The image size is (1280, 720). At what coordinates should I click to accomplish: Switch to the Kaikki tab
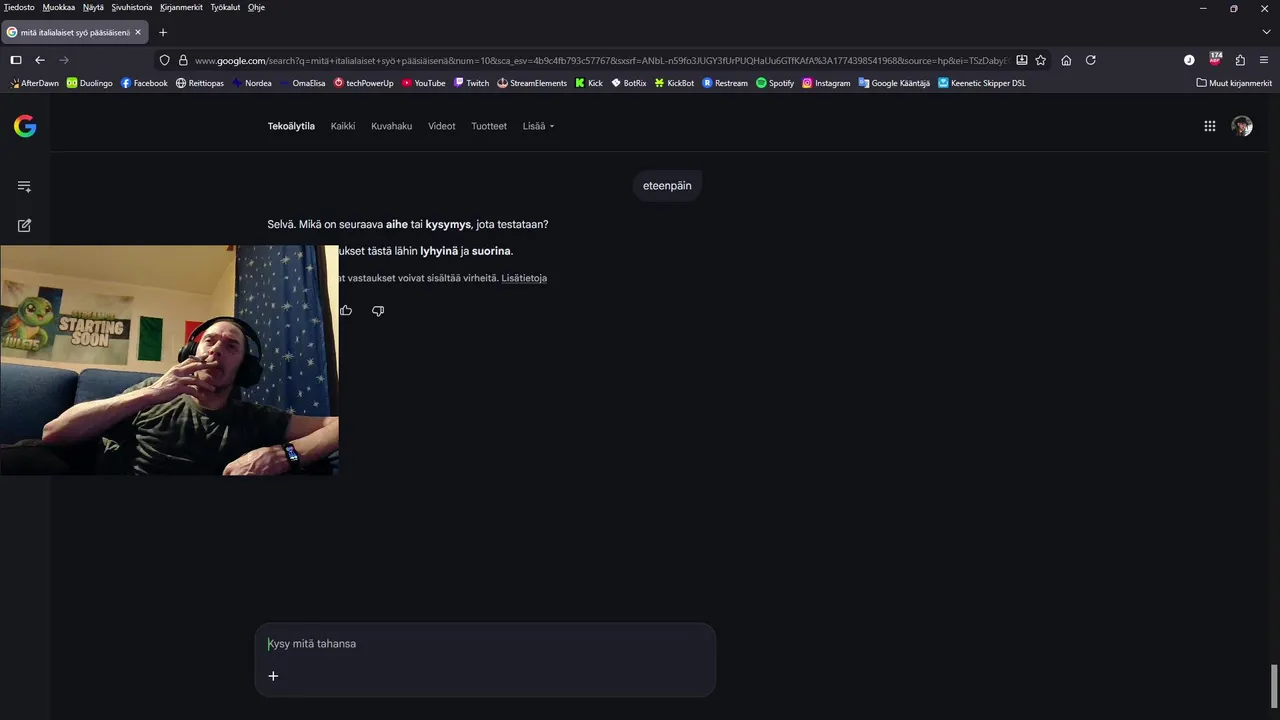tap(343, 126)
